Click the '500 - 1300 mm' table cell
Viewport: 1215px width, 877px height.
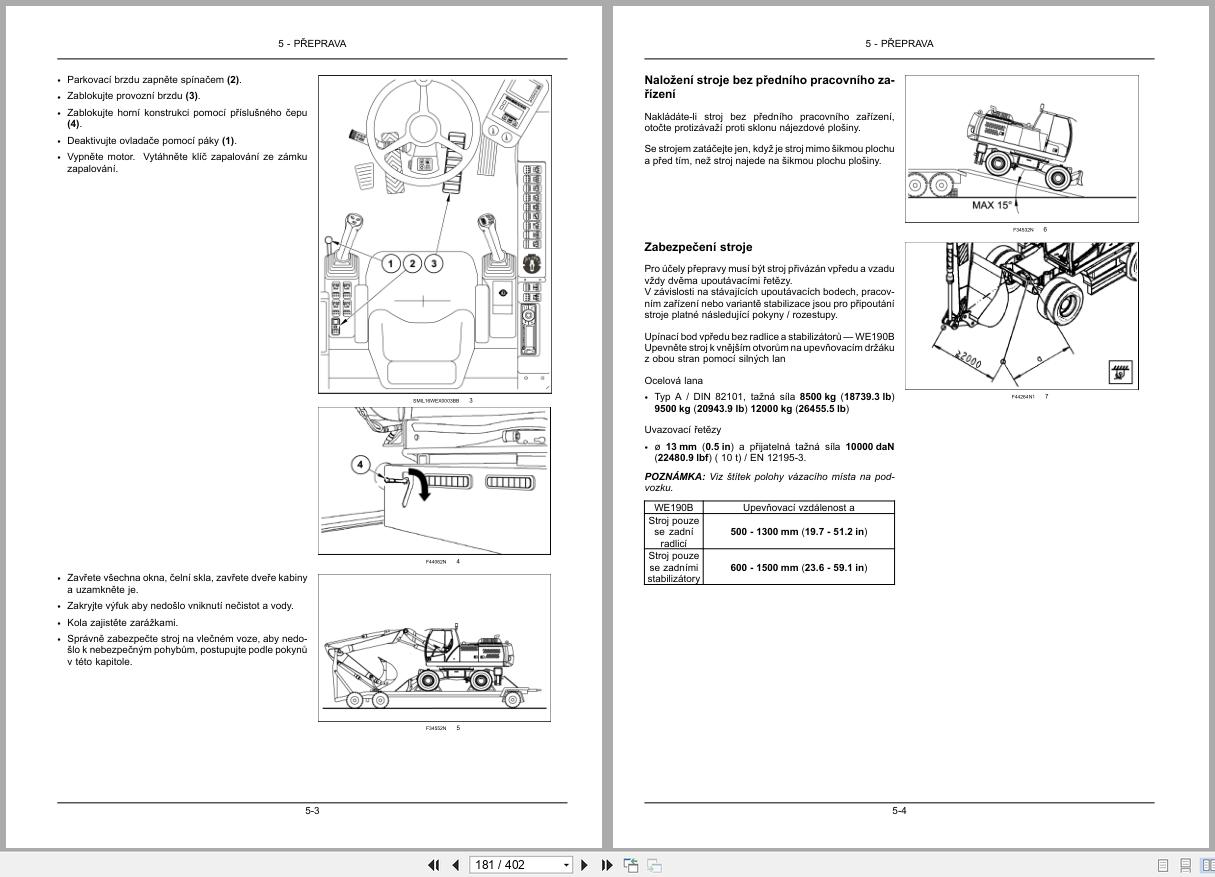[798, 532]
